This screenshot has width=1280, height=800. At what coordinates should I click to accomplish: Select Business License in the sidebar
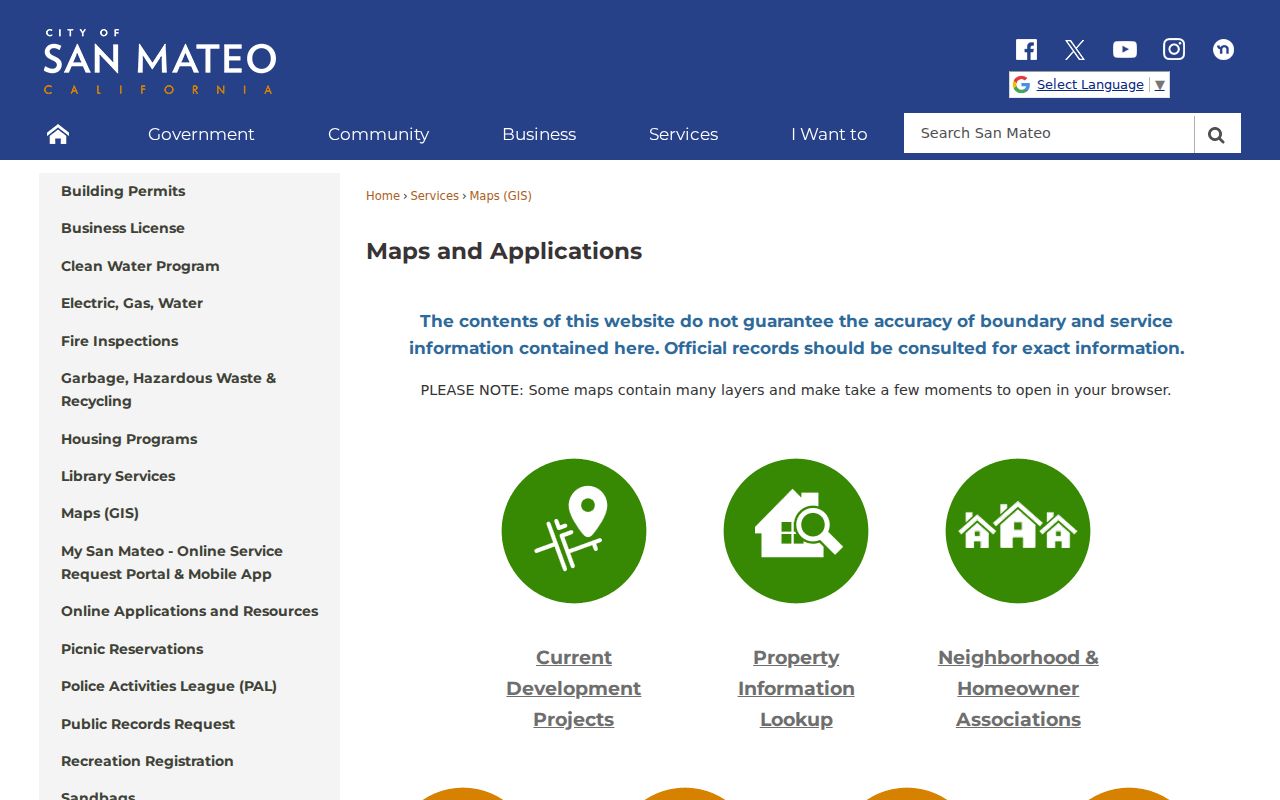[x=123, y=228]
